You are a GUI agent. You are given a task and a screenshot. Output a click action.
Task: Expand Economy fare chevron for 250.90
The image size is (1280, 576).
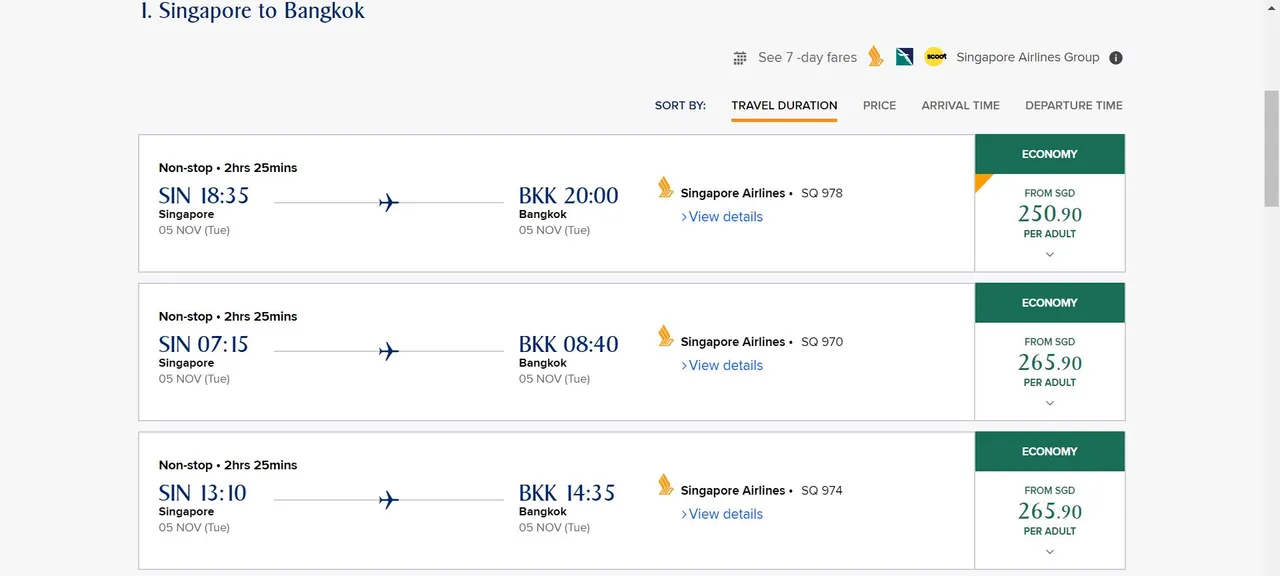1050,254
